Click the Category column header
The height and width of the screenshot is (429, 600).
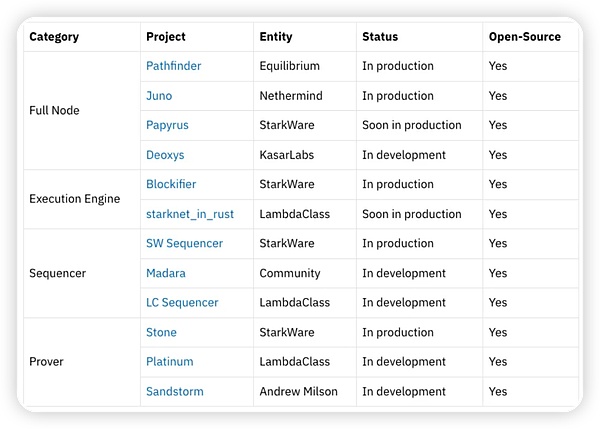click(x=54, y=37)
